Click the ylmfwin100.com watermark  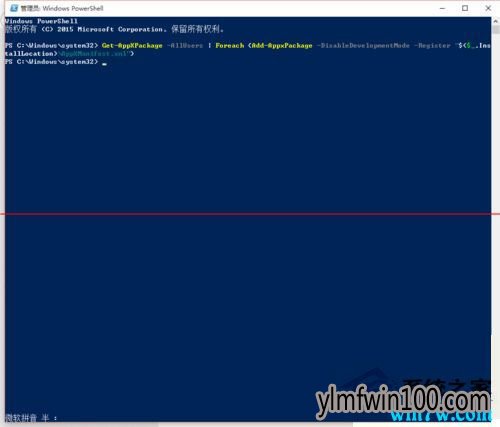403,399
